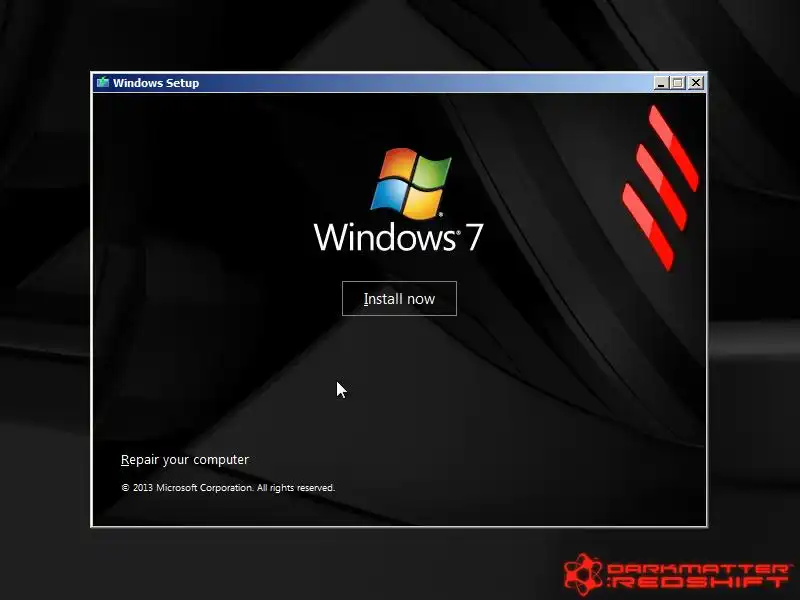The height and width of the screenshot is (600, 800).
Task: Click the Windows Setup title text
Action: click(156, 83)
